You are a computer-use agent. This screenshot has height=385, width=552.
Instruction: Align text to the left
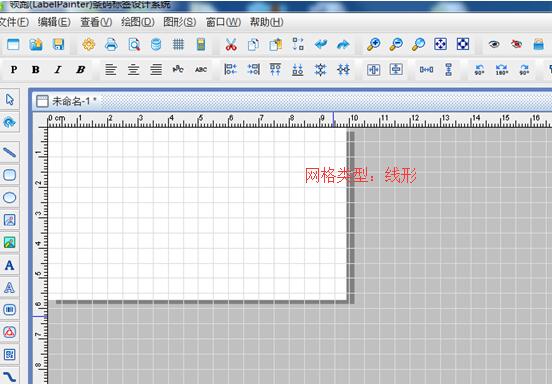tap(111, 70)
